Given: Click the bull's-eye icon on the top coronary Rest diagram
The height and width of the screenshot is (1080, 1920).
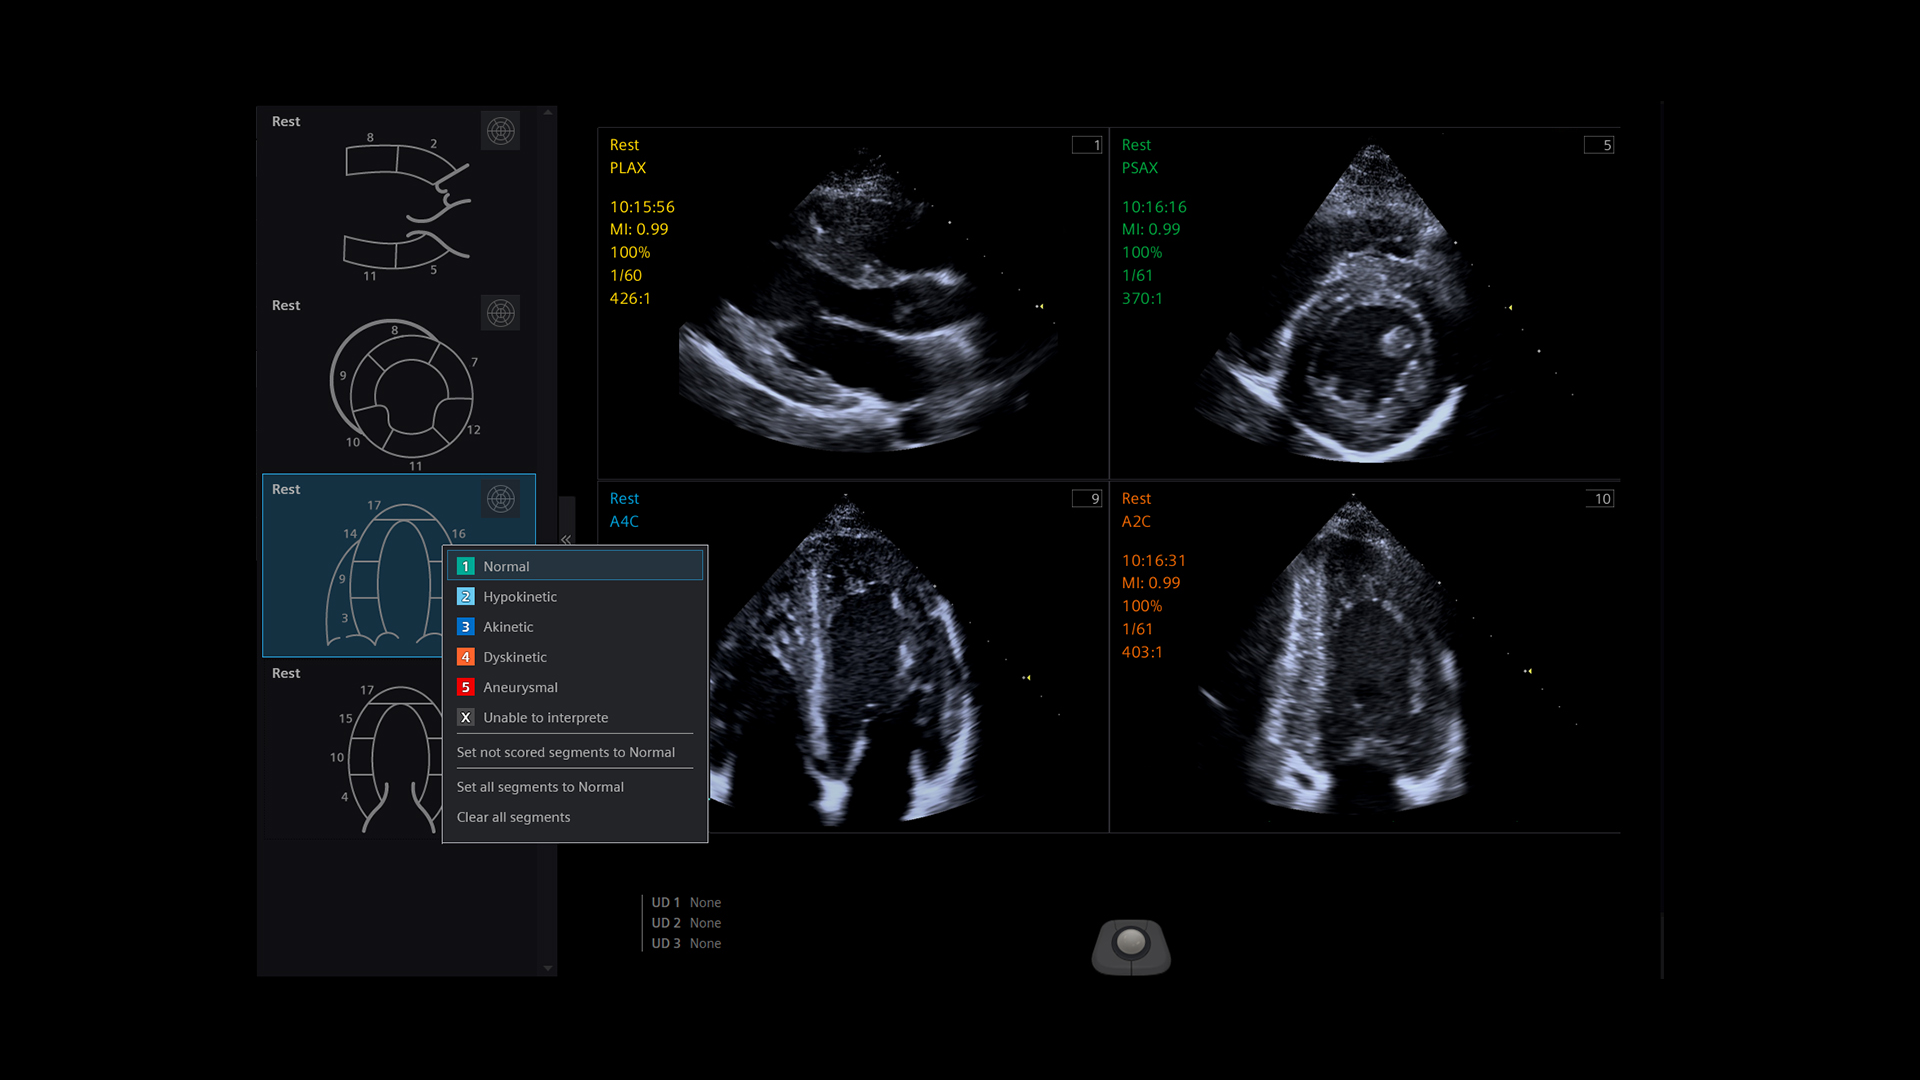Looking at the screenshot, I should pos(500,130).
